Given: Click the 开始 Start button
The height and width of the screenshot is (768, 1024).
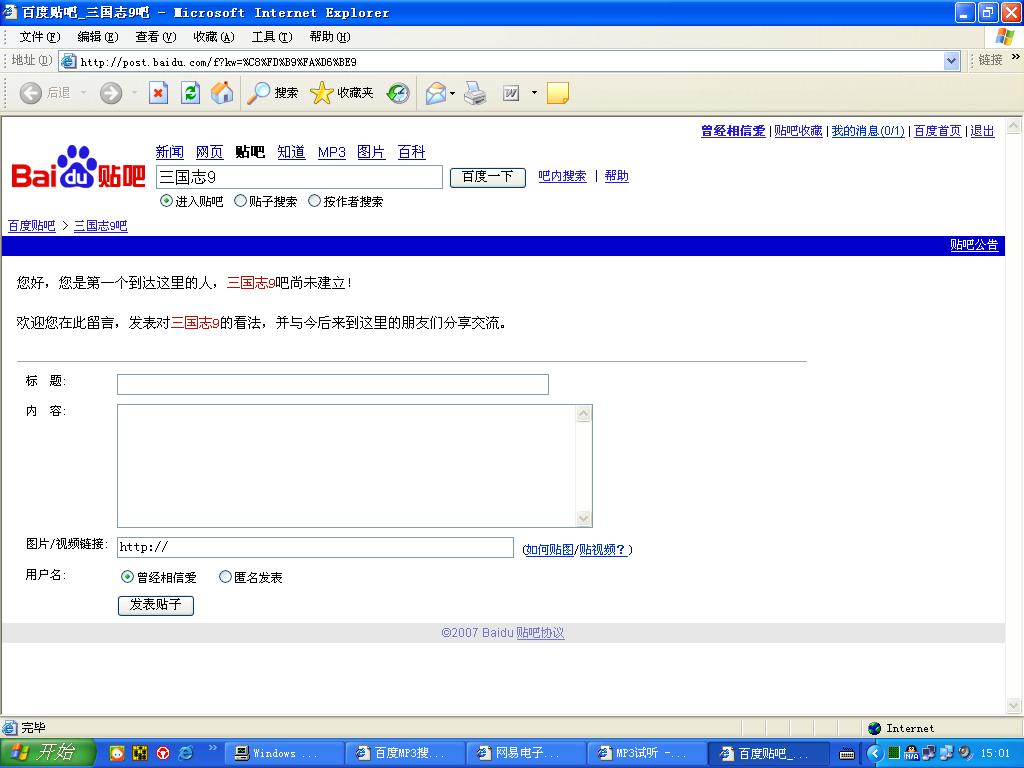Looking at the screenshot, I should [x=47, y=753].
